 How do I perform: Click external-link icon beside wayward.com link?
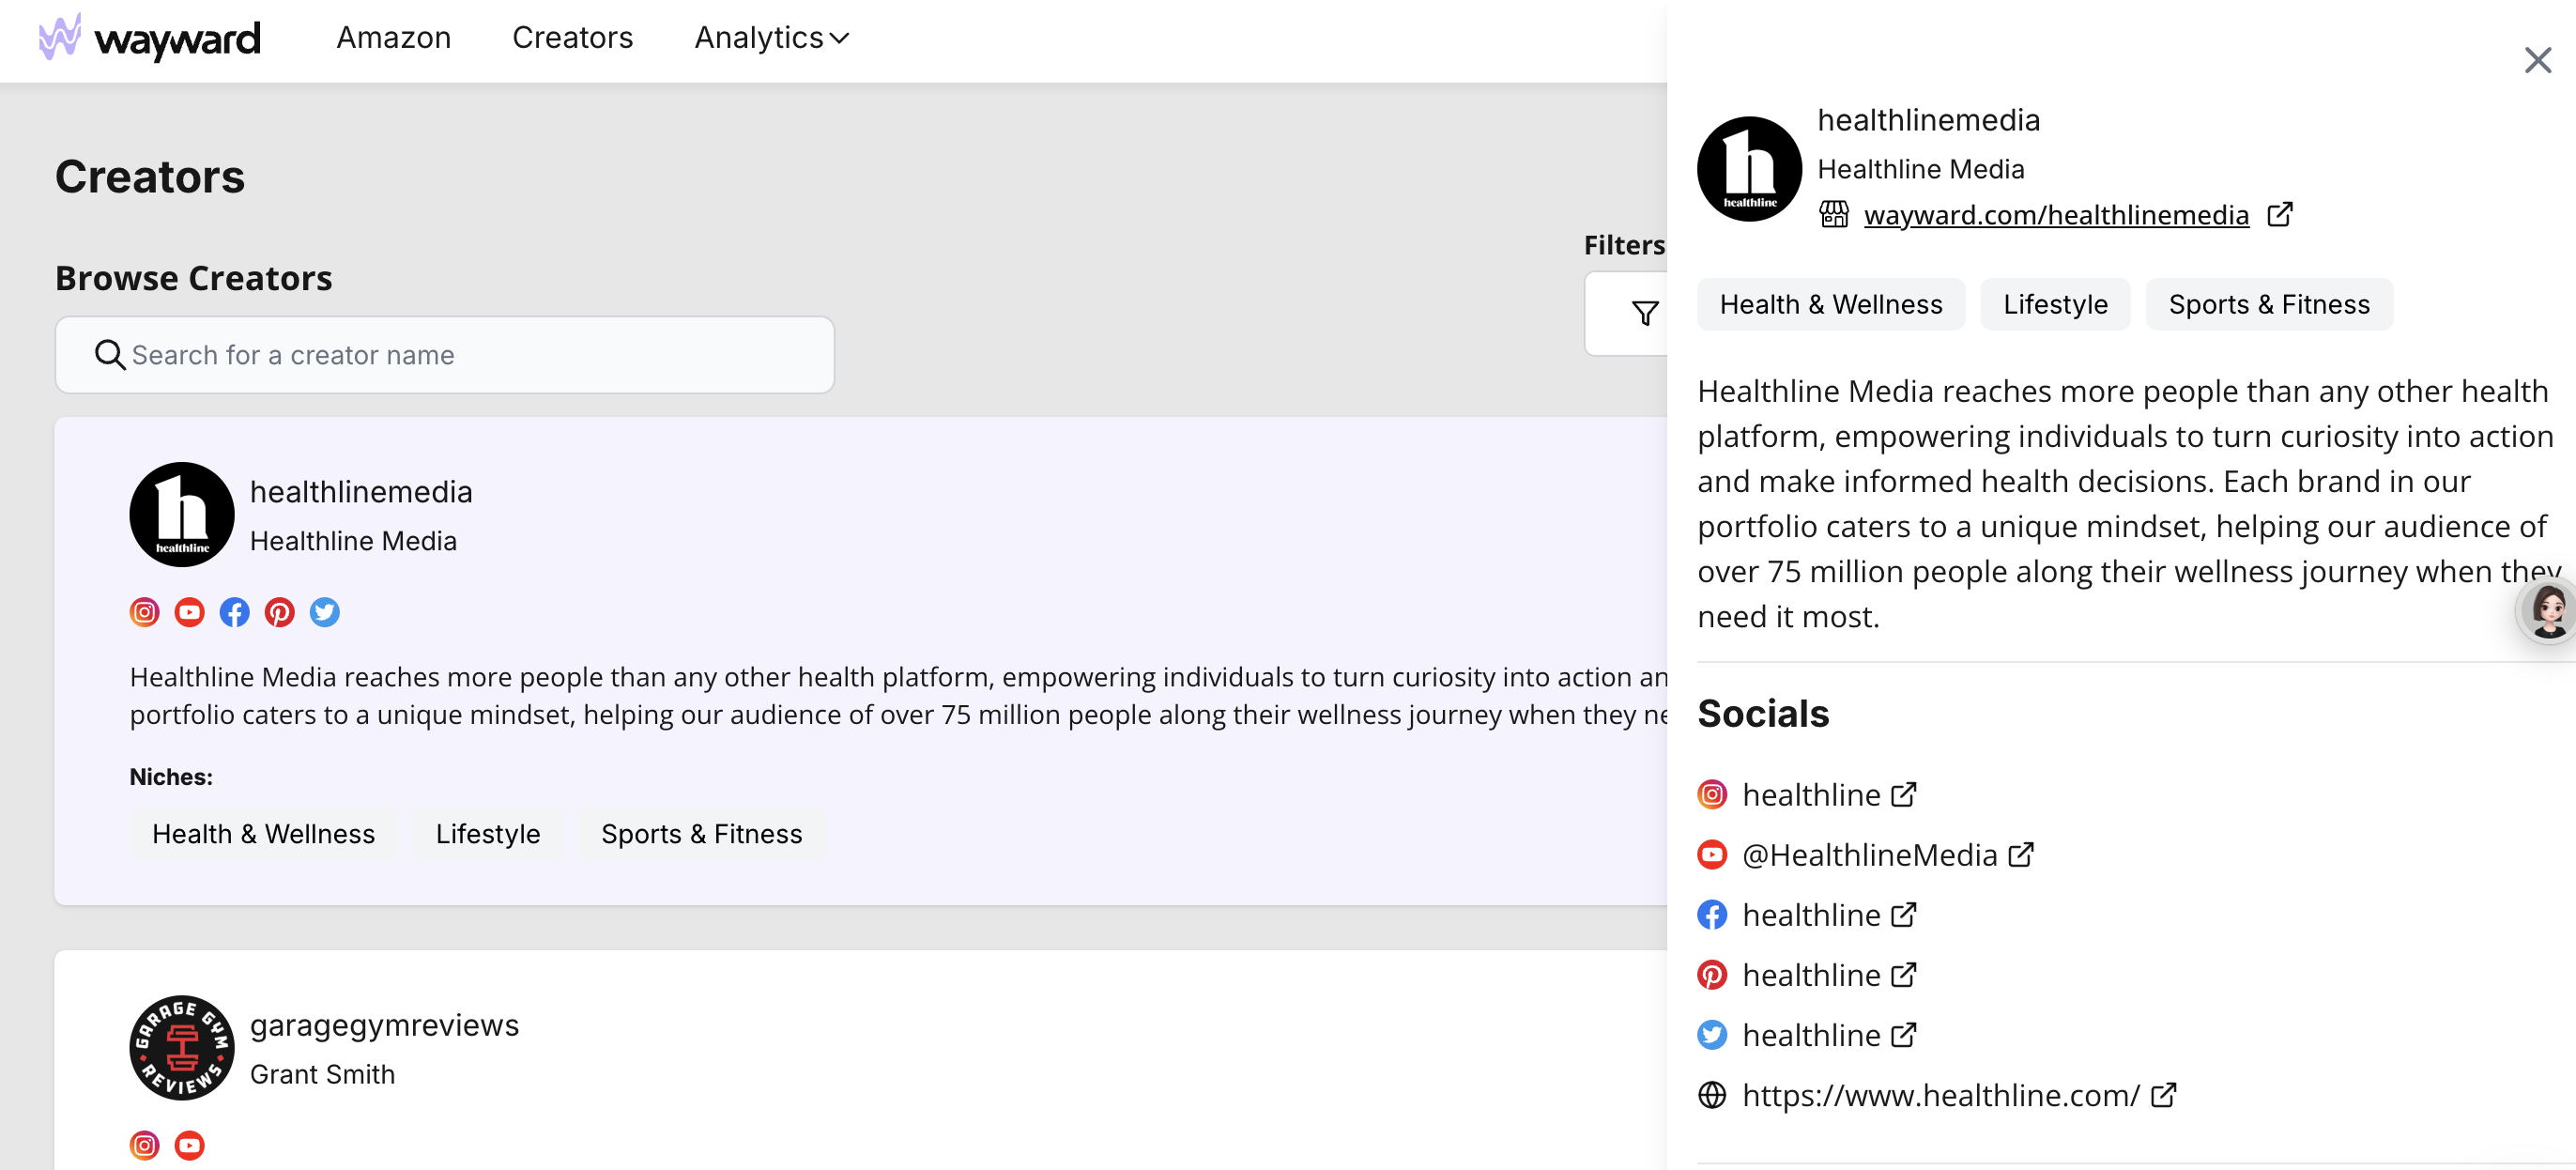click(2280, 214)
